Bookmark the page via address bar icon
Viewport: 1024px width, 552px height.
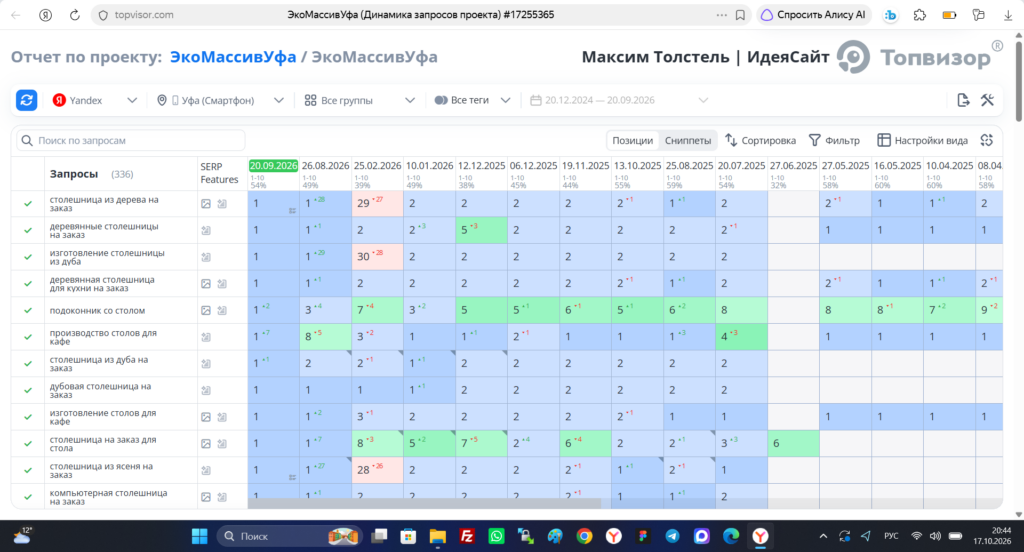point(740,14)
